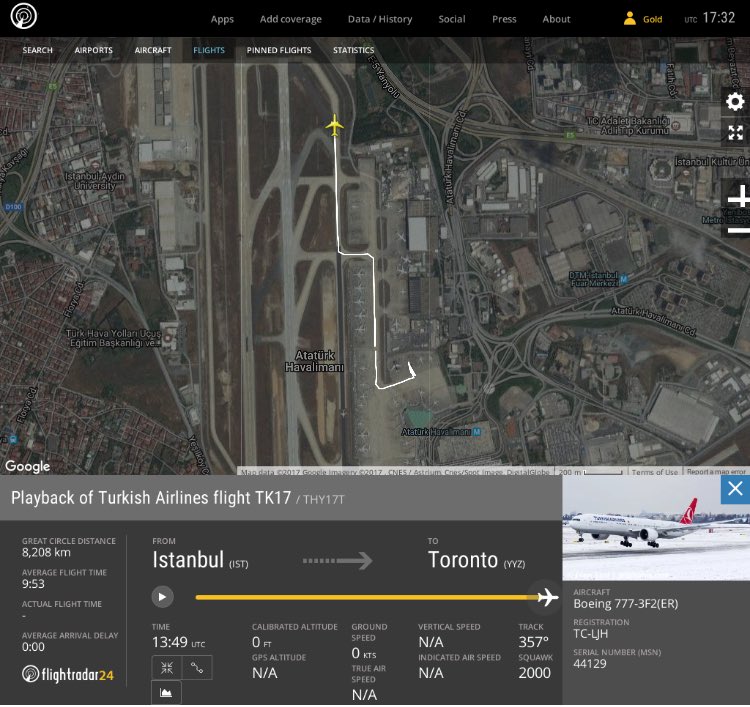This screenshot has height=707, width=750.
Task: Open the Apps menu
Action: pos(222,19)
